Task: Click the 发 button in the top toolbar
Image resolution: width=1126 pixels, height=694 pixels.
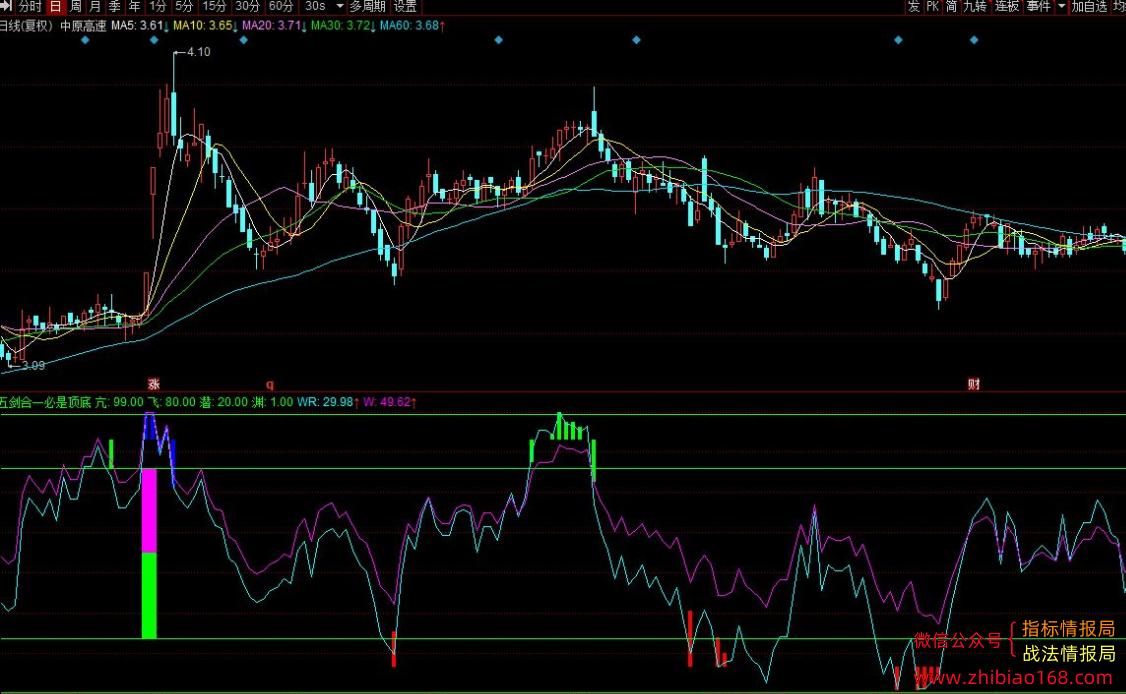Action: (913, 6)
